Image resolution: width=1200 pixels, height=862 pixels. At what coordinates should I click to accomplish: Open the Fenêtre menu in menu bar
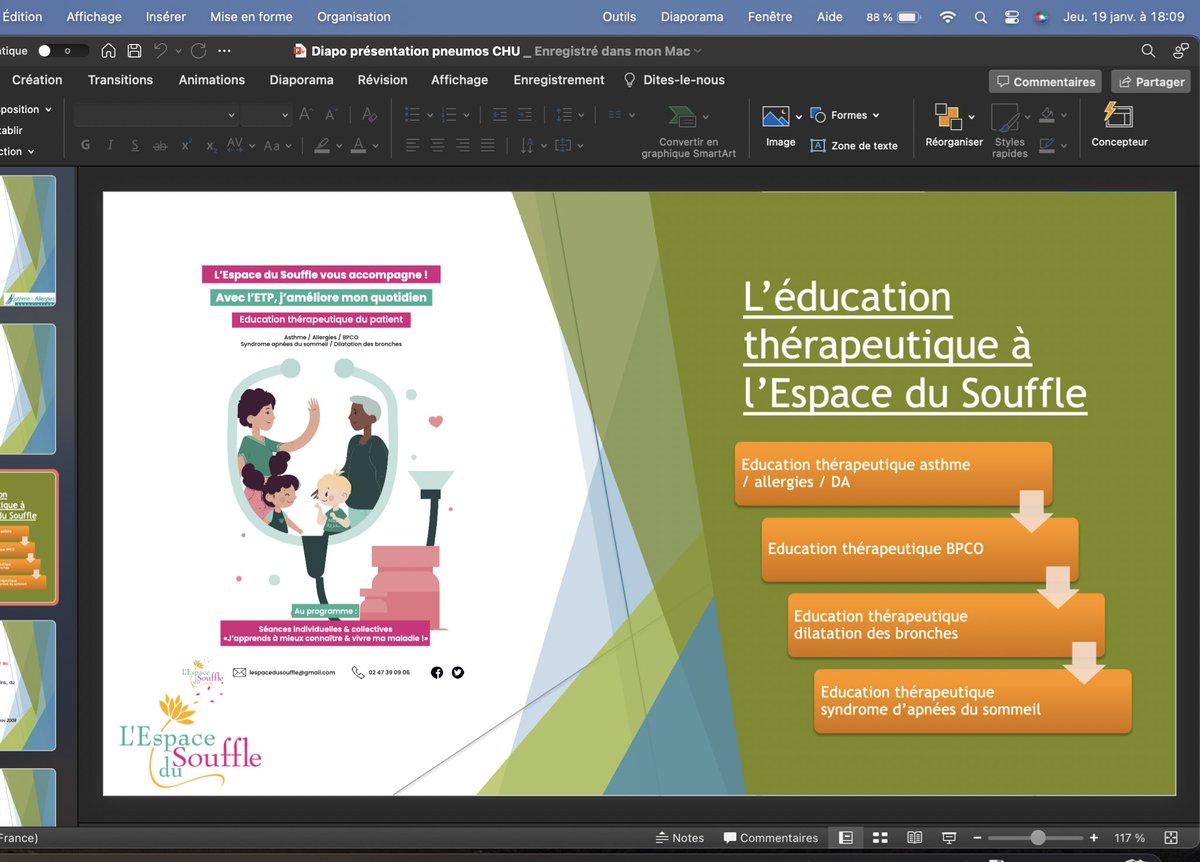(x=770, y=17)
